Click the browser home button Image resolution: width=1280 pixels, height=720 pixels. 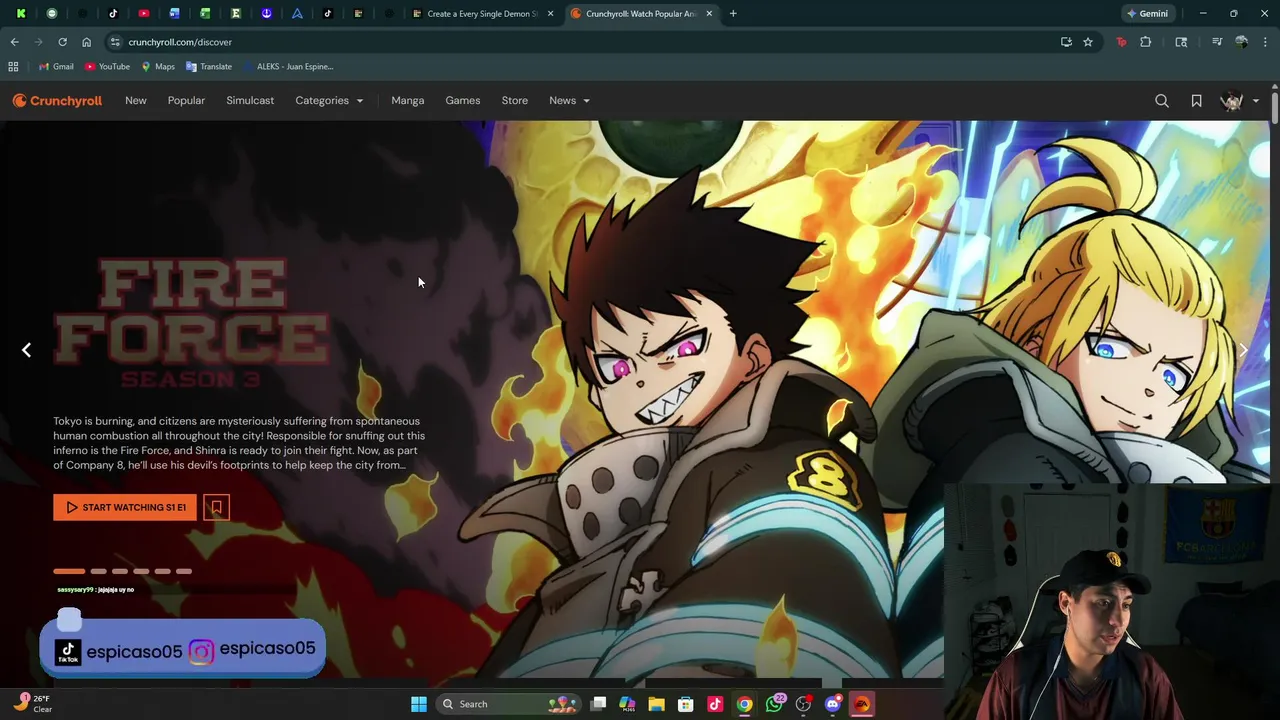(86, 42)
